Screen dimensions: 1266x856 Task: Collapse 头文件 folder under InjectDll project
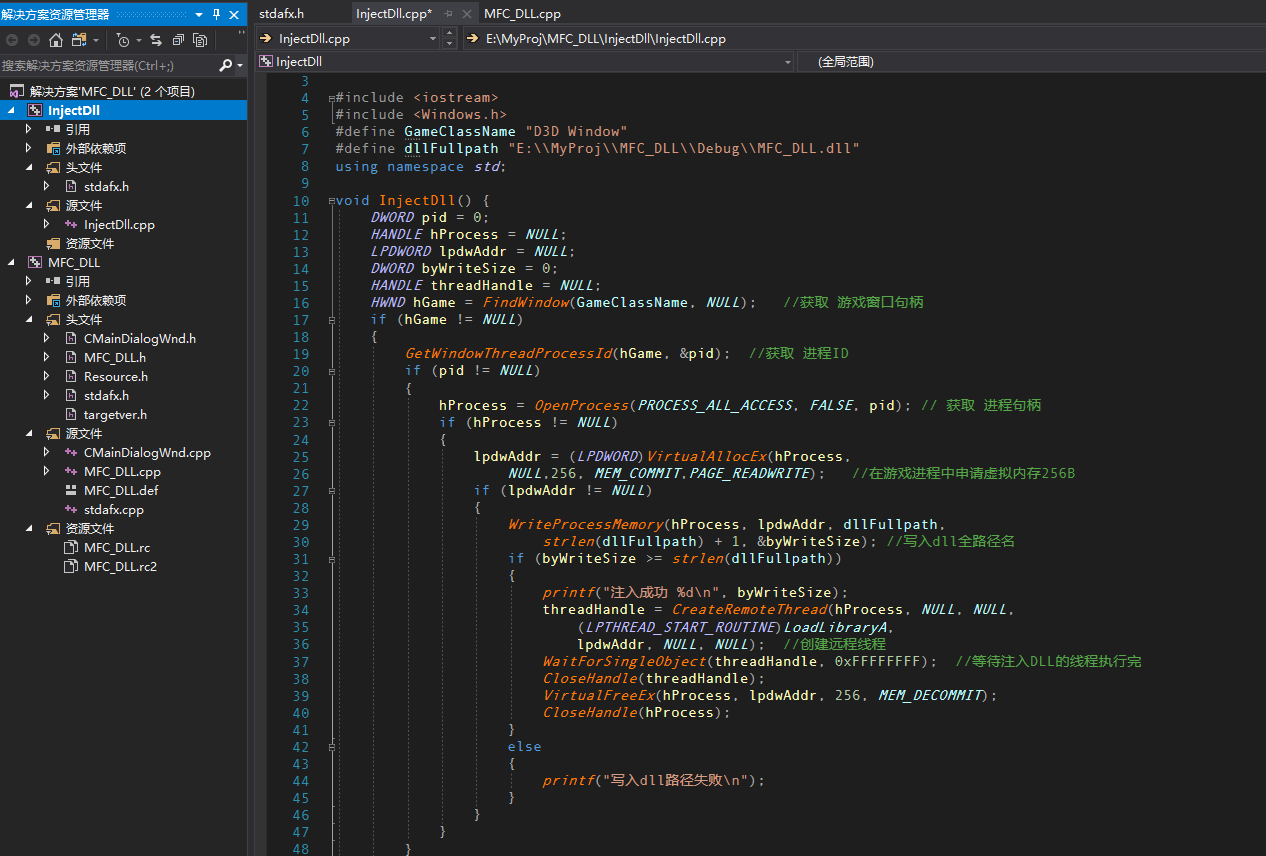point(29,167)
